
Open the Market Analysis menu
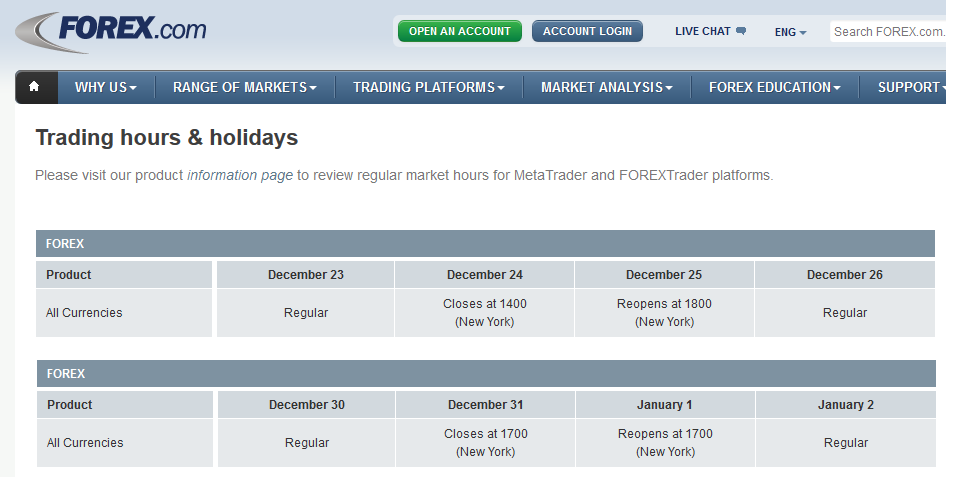[x=606, y=87]
